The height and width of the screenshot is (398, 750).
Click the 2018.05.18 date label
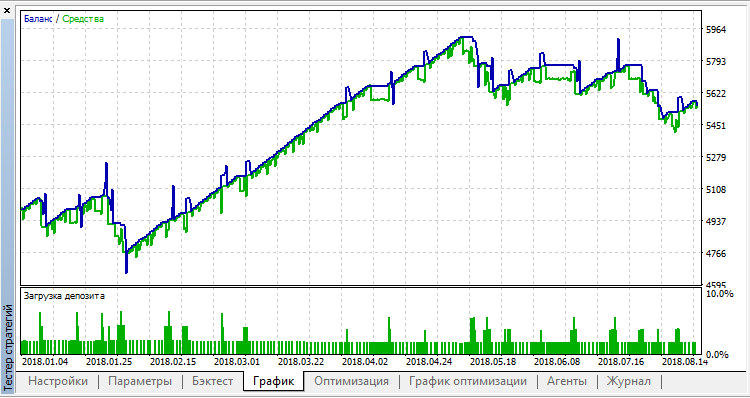[x=493, y=361]
